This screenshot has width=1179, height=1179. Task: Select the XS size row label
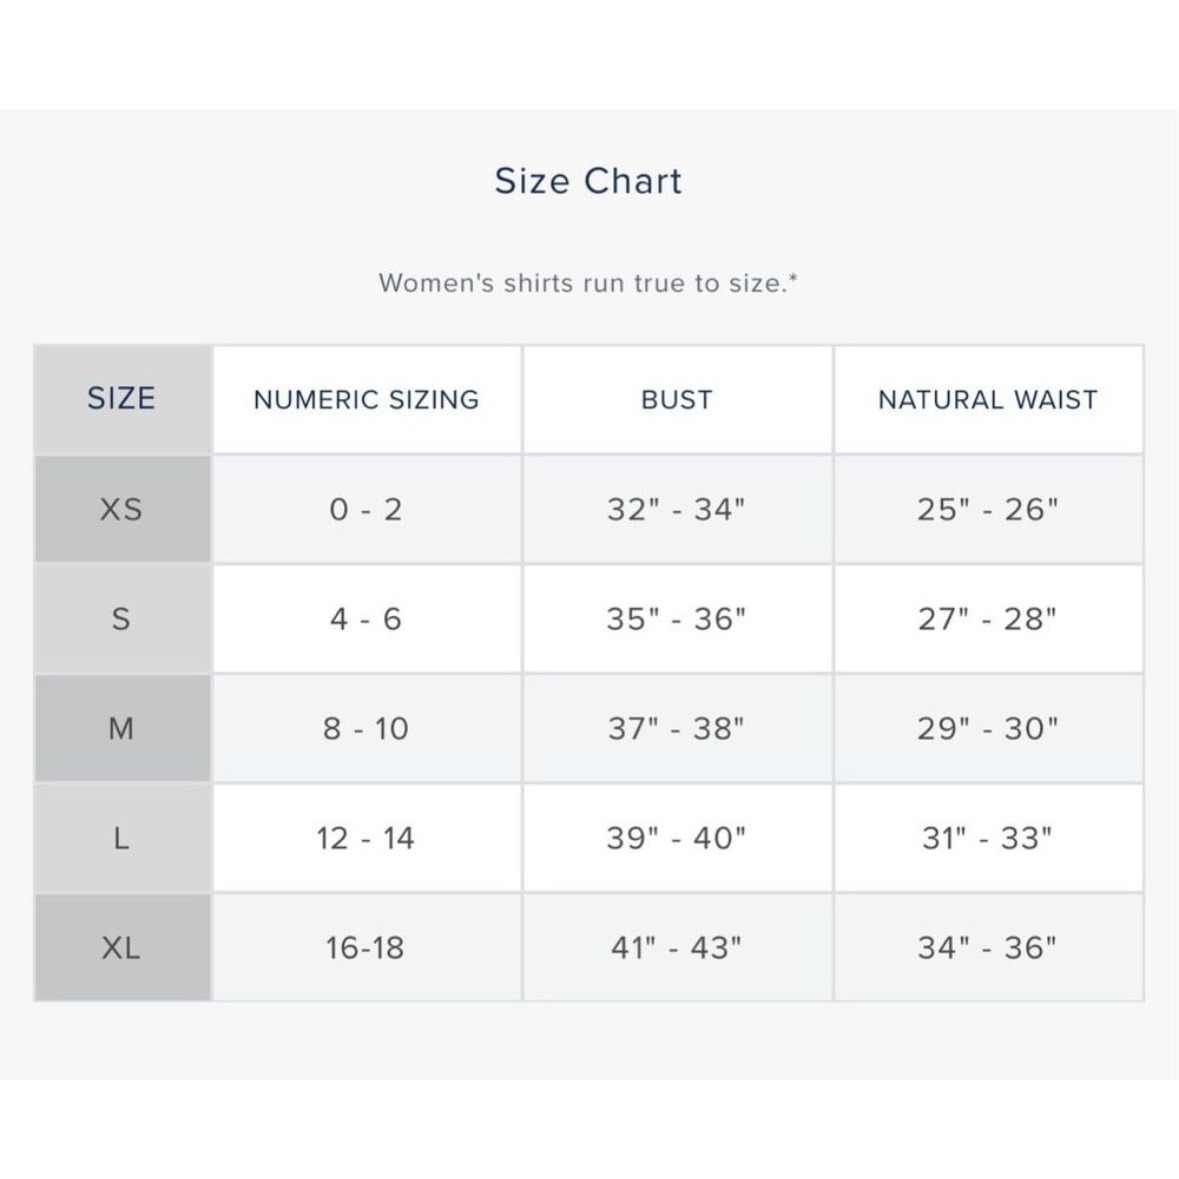122,509
